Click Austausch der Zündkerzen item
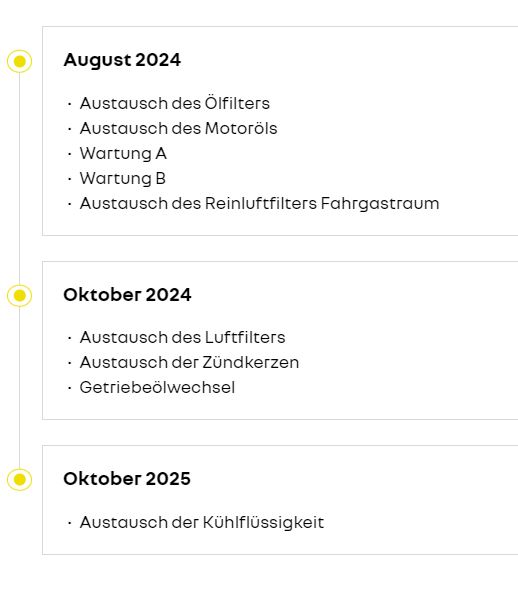The height and width of the screenshot is (615, 518). click(189, 362)
